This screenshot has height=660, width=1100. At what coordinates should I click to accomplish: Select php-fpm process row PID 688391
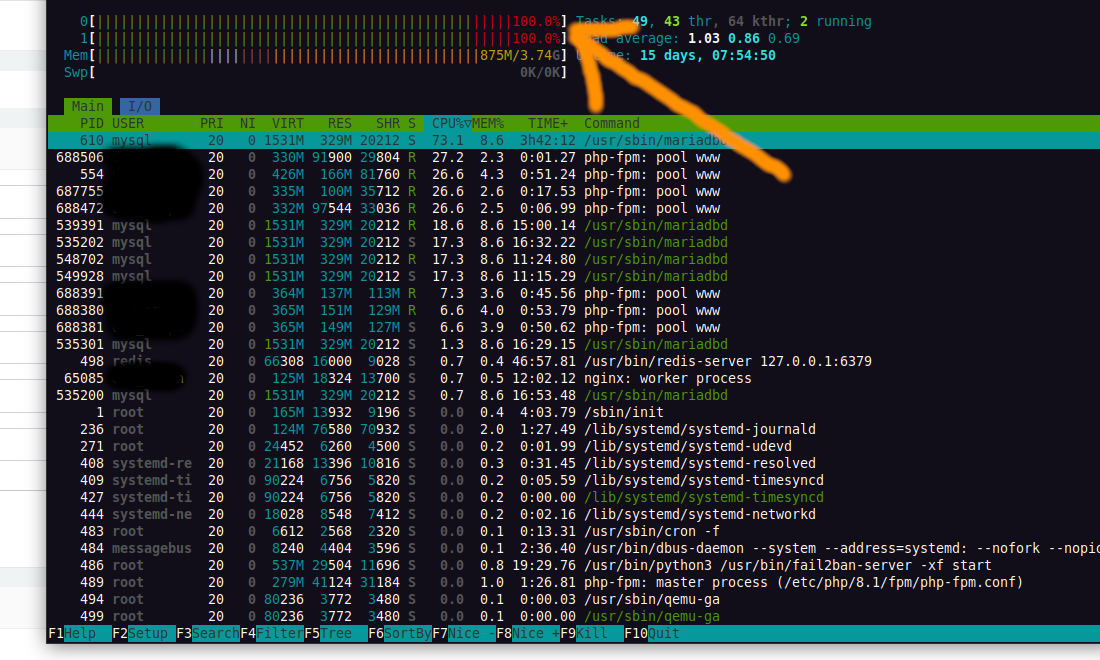[x=574, y=293]
